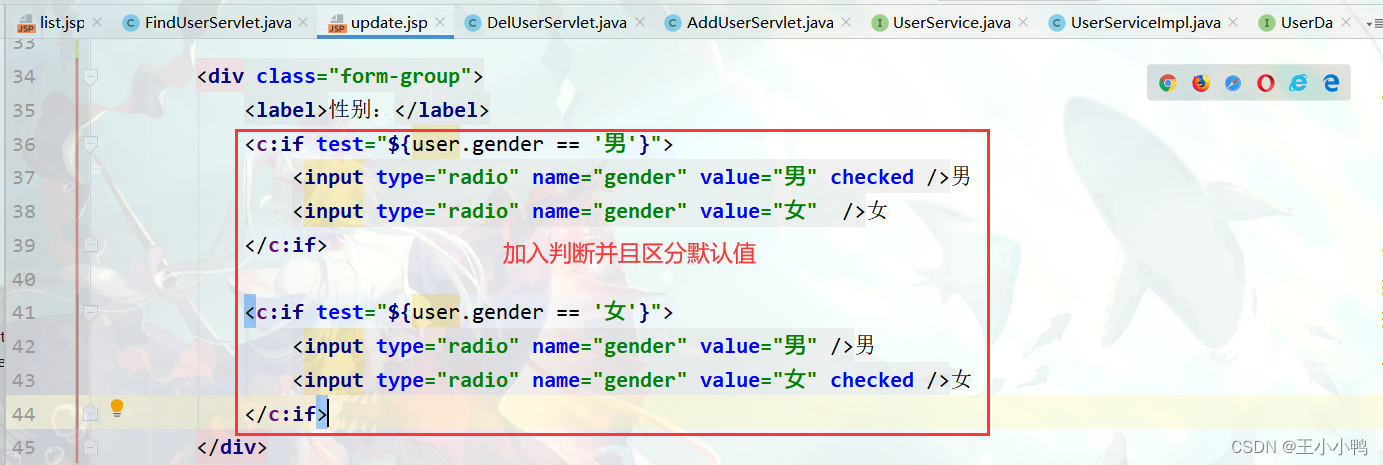Viewport: 1383px width, 465px height.
Task: Click fold end marker at line 44
Action: (x=91, y=412)
